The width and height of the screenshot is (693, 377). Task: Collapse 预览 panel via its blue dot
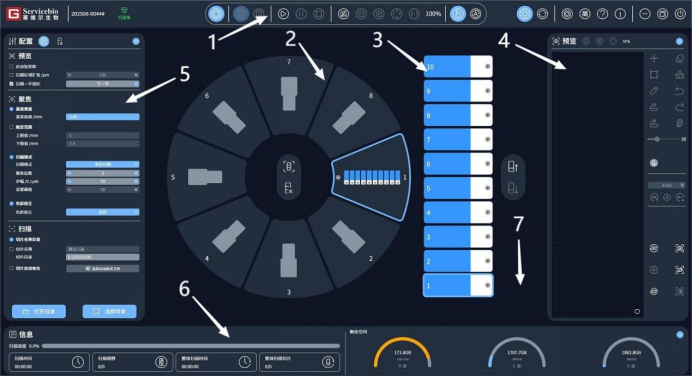[679, 41]
